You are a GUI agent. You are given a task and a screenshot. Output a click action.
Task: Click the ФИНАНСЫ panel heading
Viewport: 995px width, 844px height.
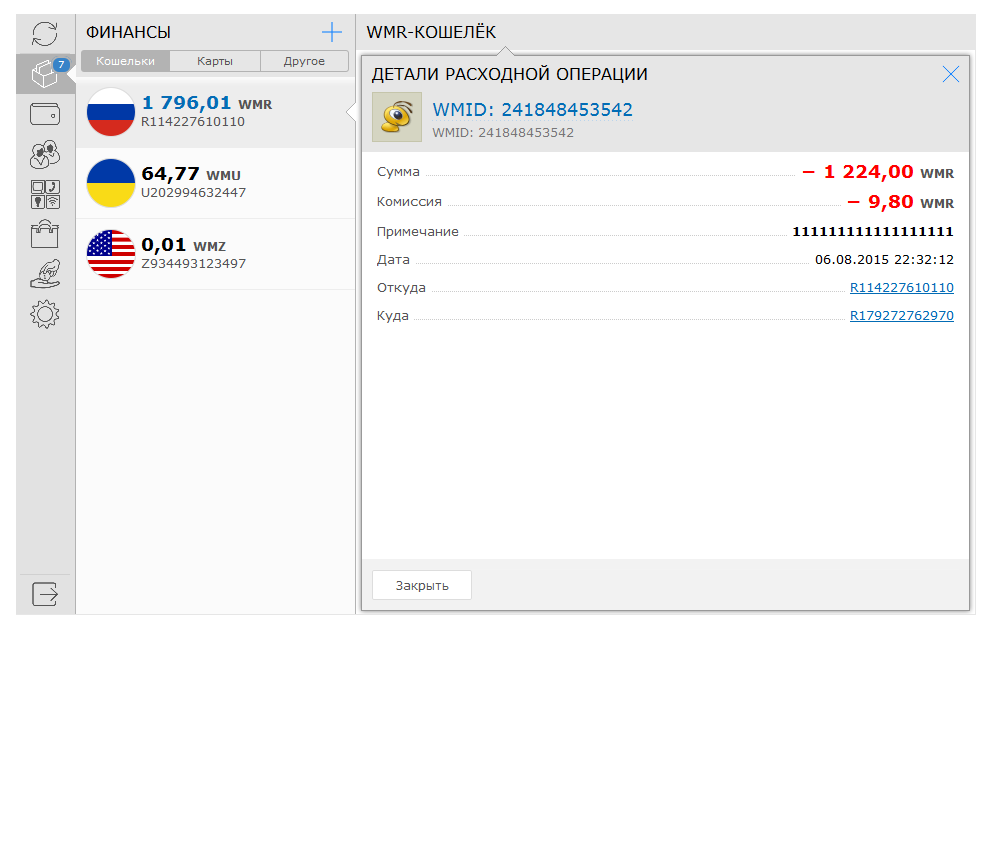click(128, 32)
